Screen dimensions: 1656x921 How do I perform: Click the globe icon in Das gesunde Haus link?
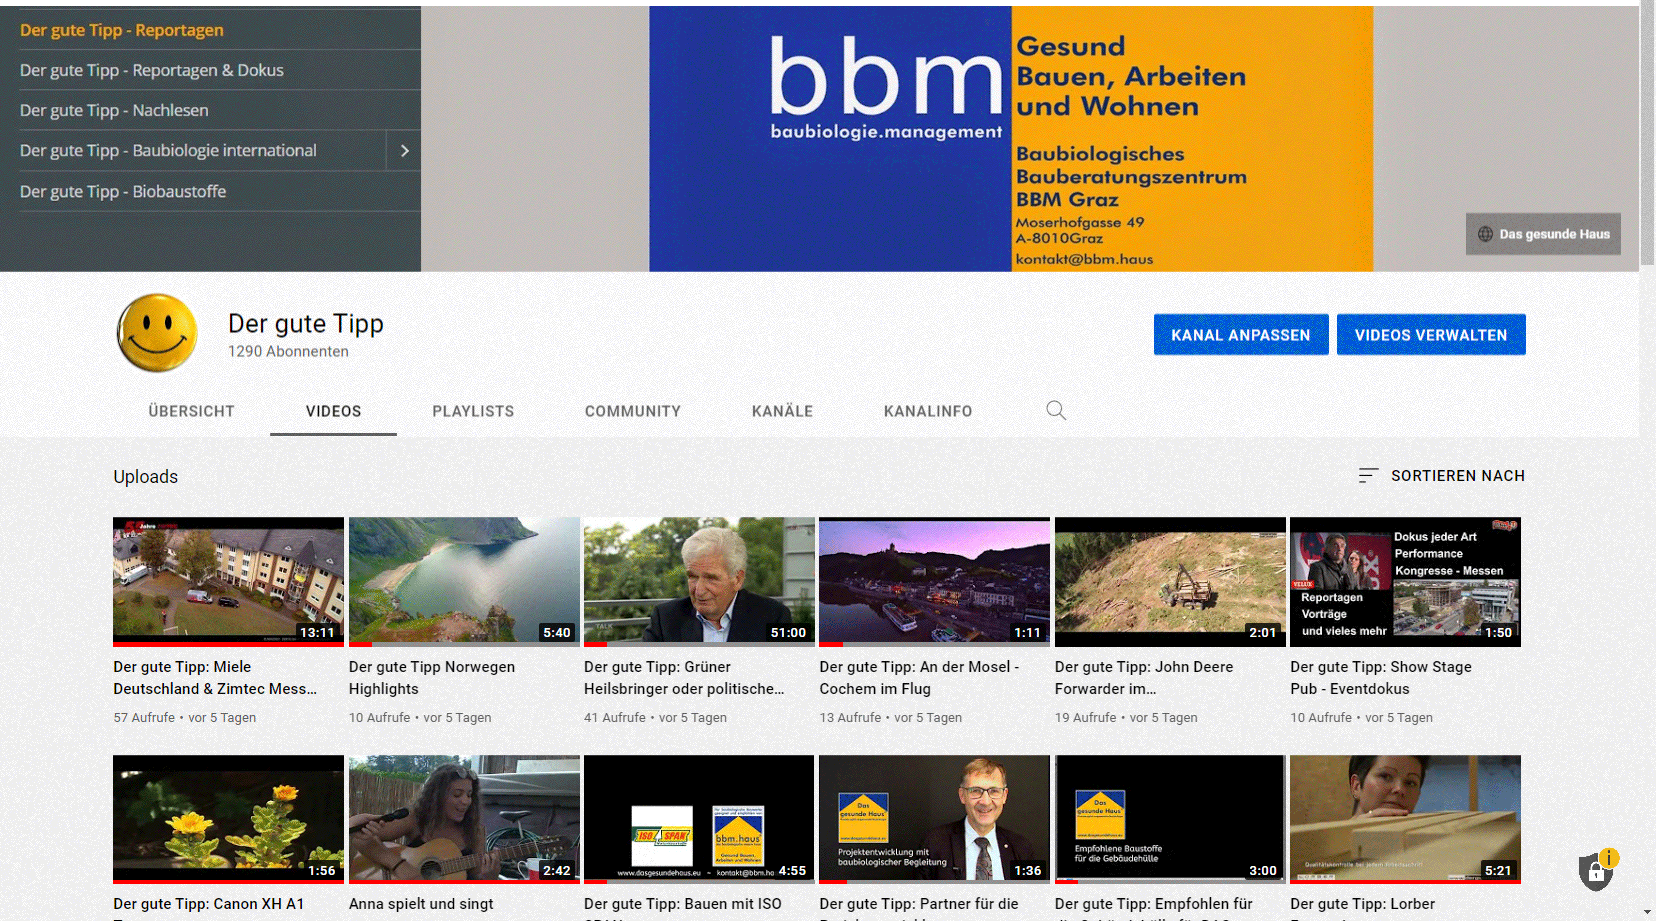tap(1485, 234)
